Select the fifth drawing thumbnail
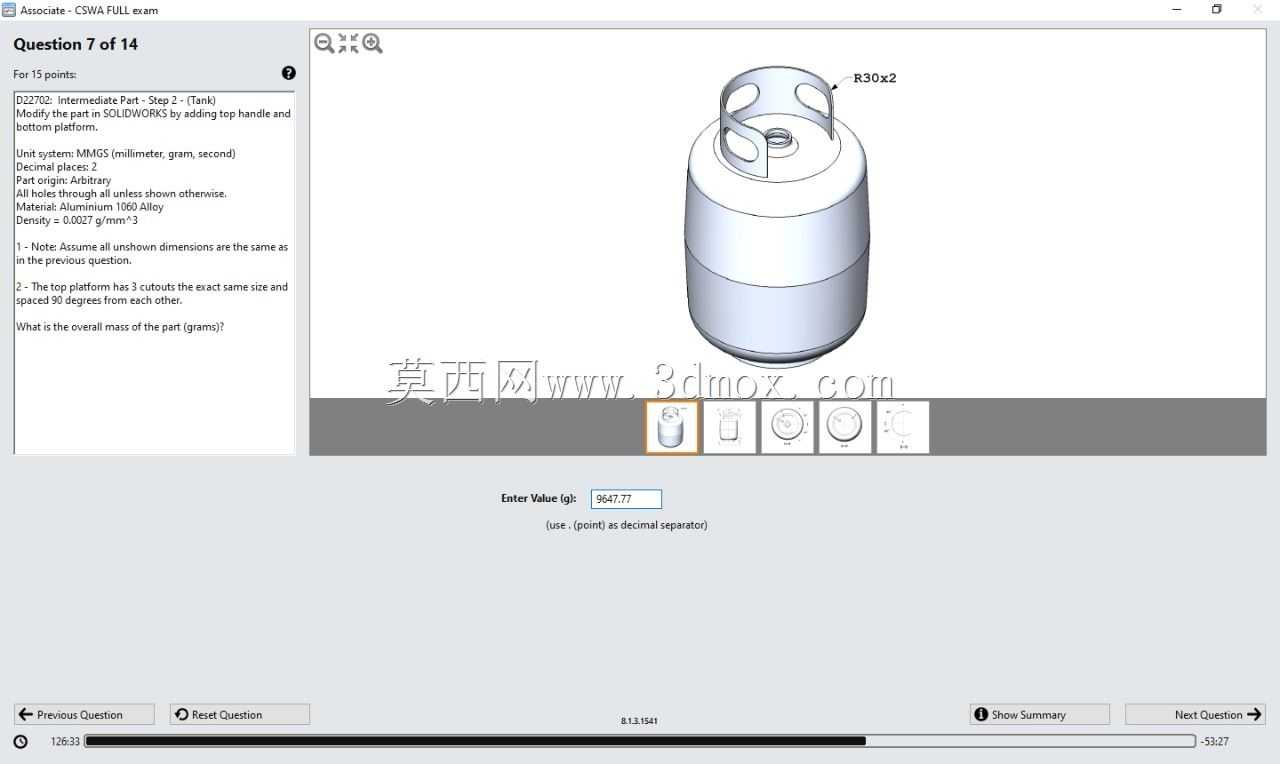 point(903,427)
